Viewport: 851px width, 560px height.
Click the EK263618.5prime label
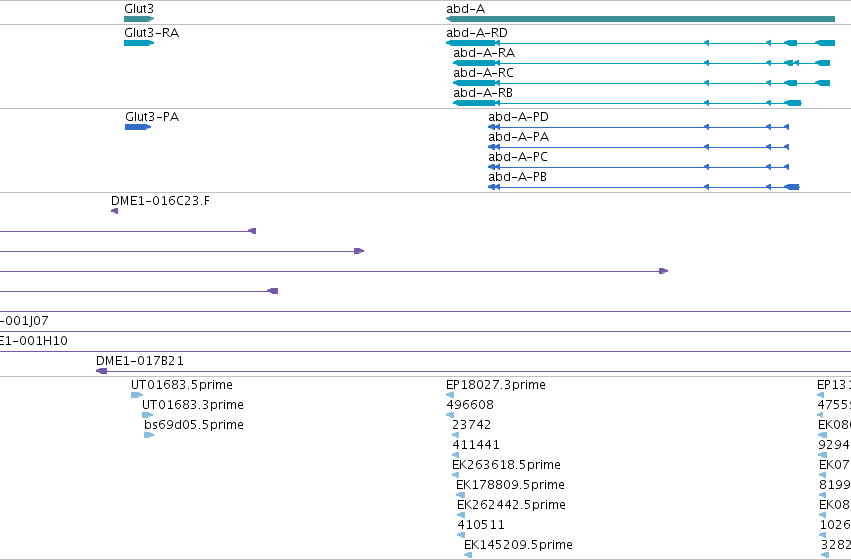coord(506,465)
